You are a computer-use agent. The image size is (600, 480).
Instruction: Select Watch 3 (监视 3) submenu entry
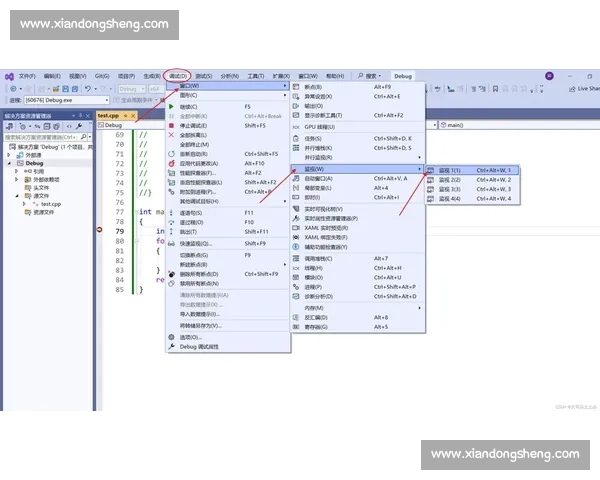[473, 189]
